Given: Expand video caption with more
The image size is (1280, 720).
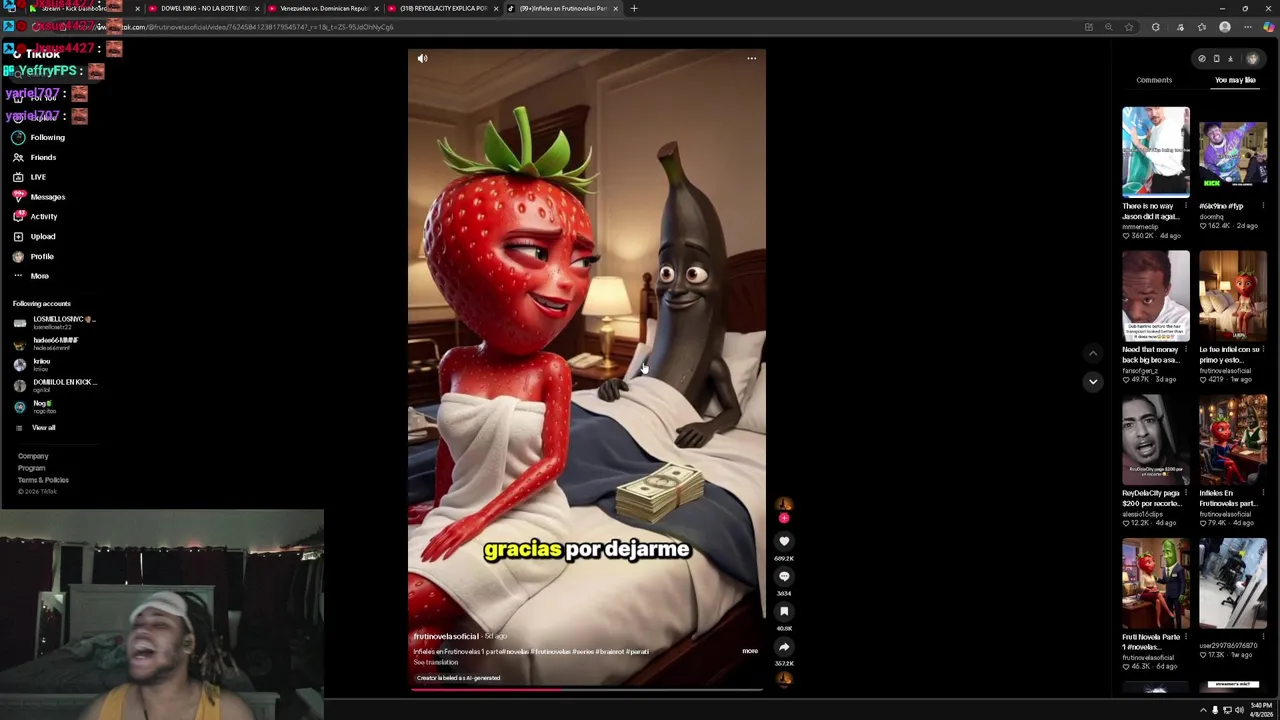Looking at the screenshot, I should click(x=750, y=651).
